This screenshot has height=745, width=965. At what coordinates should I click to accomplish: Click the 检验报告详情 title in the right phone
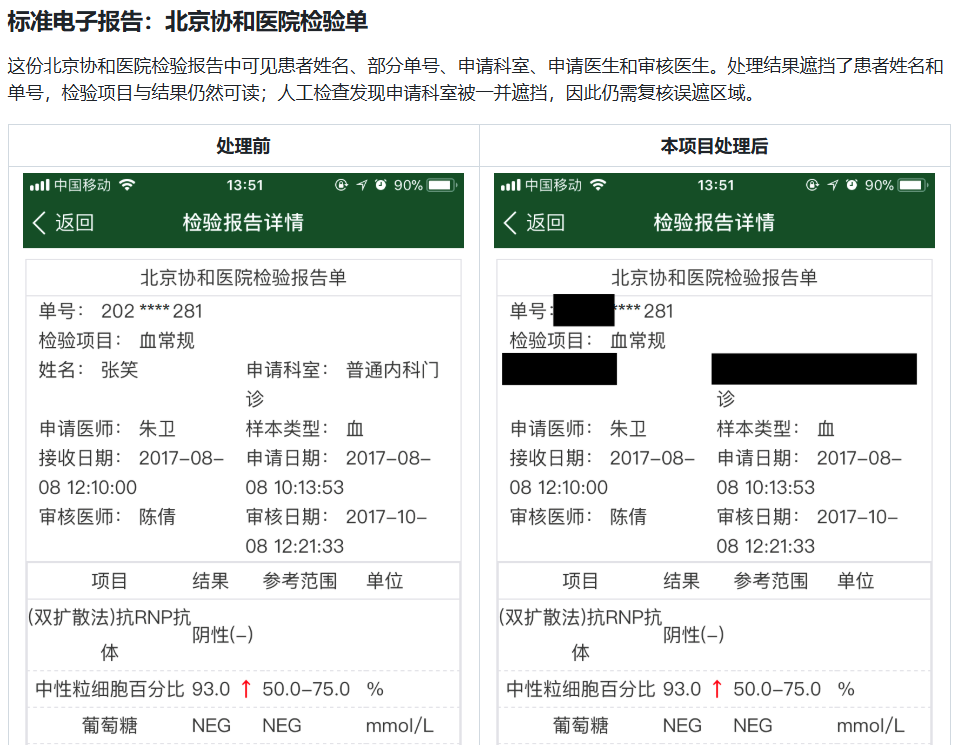tap(715, 223)
